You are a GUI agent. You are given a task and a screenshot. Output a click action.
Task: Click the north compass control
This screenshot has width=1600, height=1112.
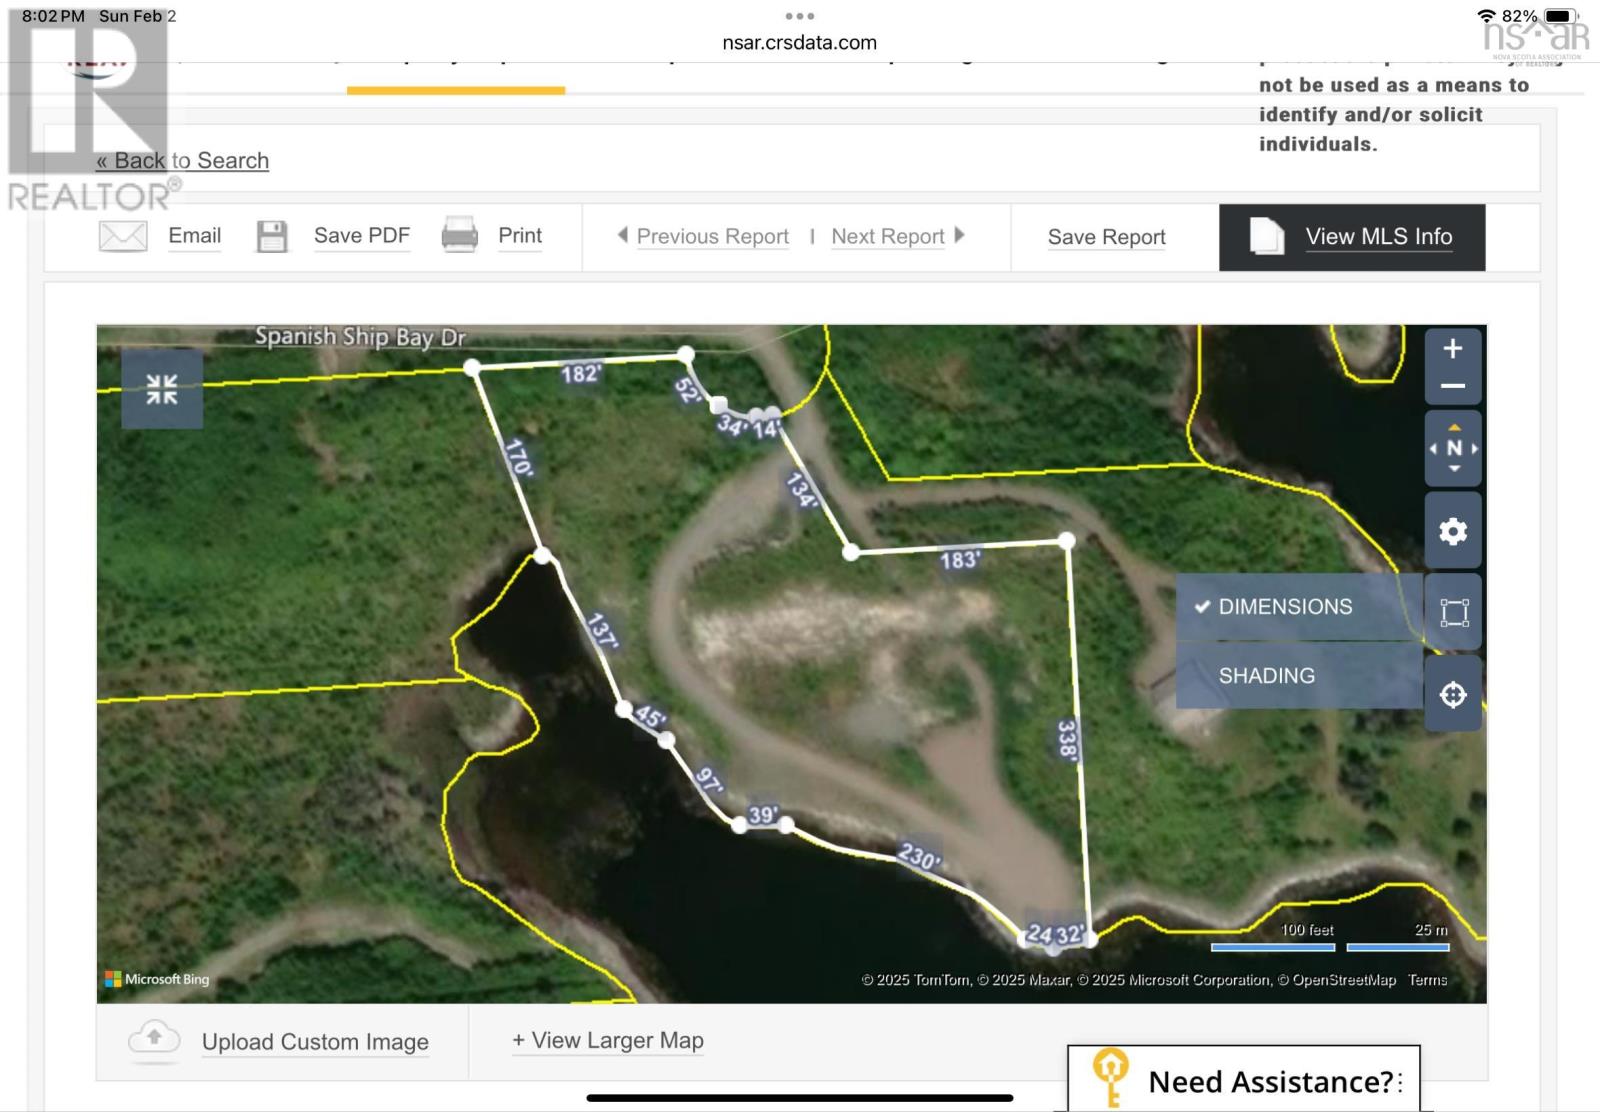[1453, 449]
